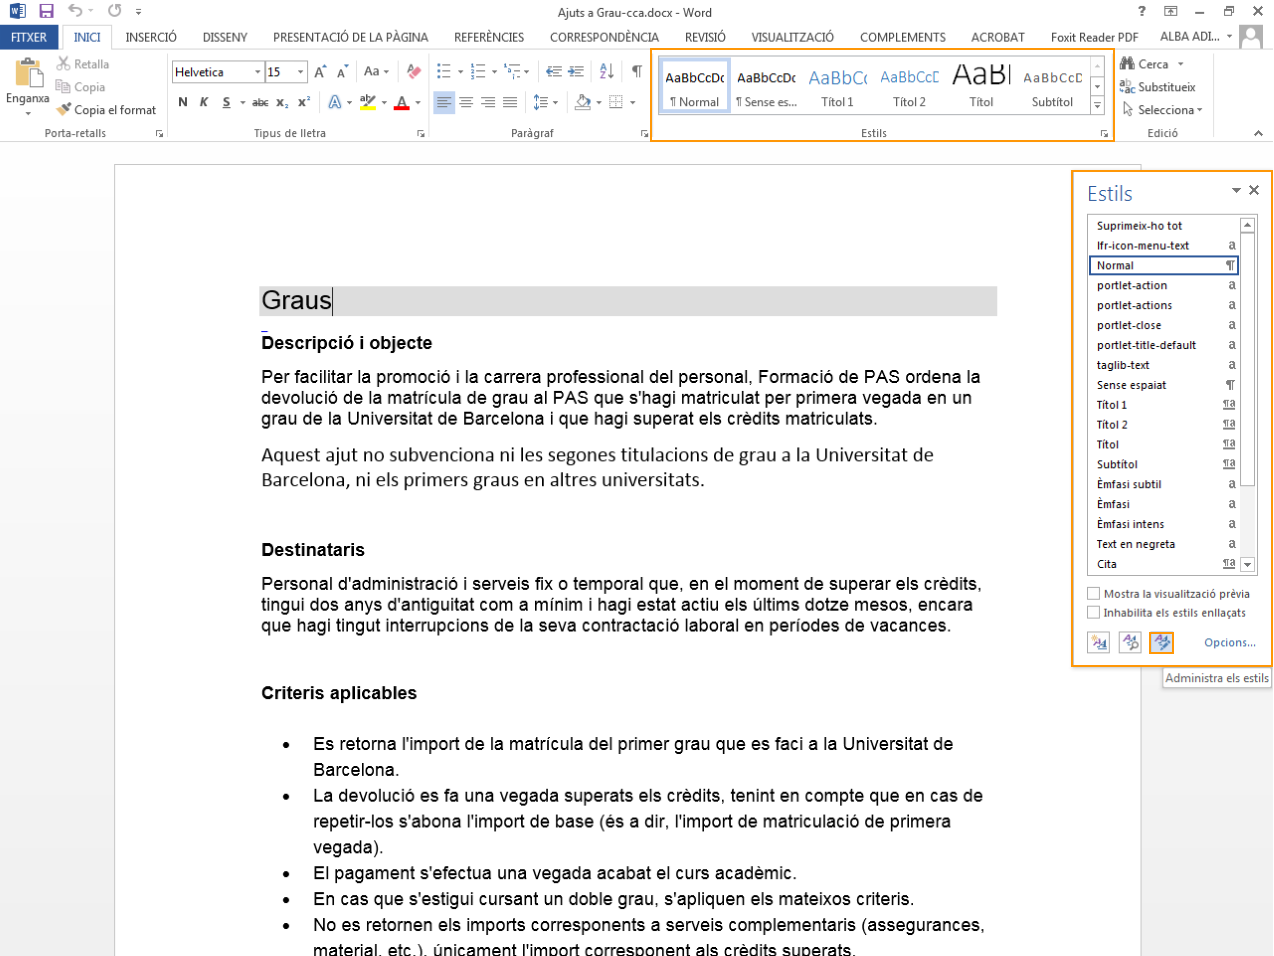Expand the font size dropdown
Image resolution: width=1274 pixels, height=956 pixels.
tap(300, 72)
